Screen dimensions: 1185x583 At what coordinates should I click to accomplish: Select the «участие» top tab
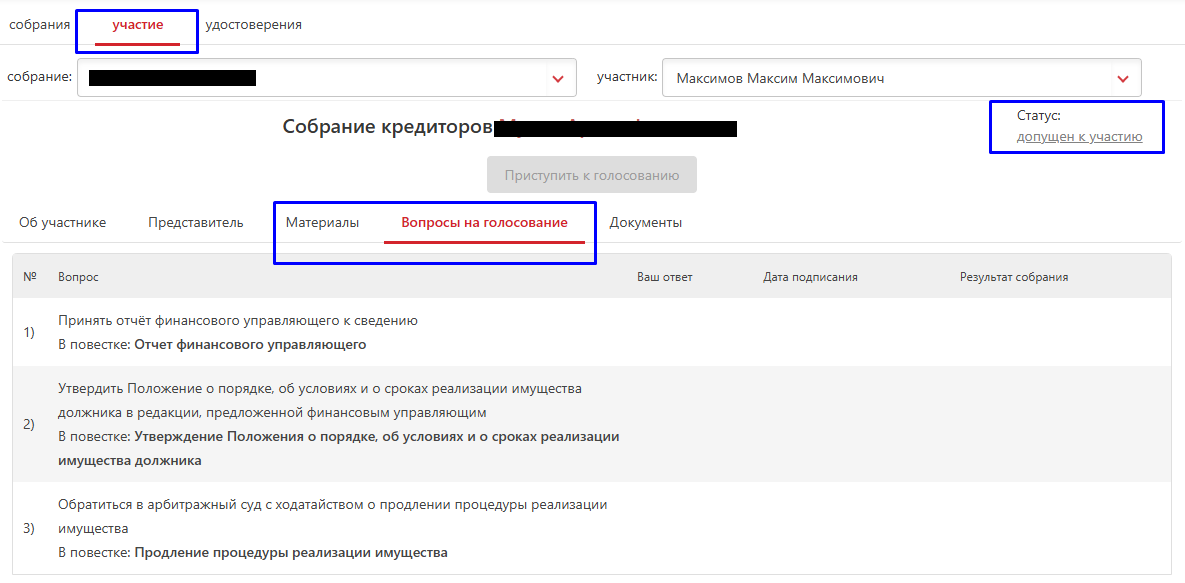pyautogui.click(x=138, y=24)
